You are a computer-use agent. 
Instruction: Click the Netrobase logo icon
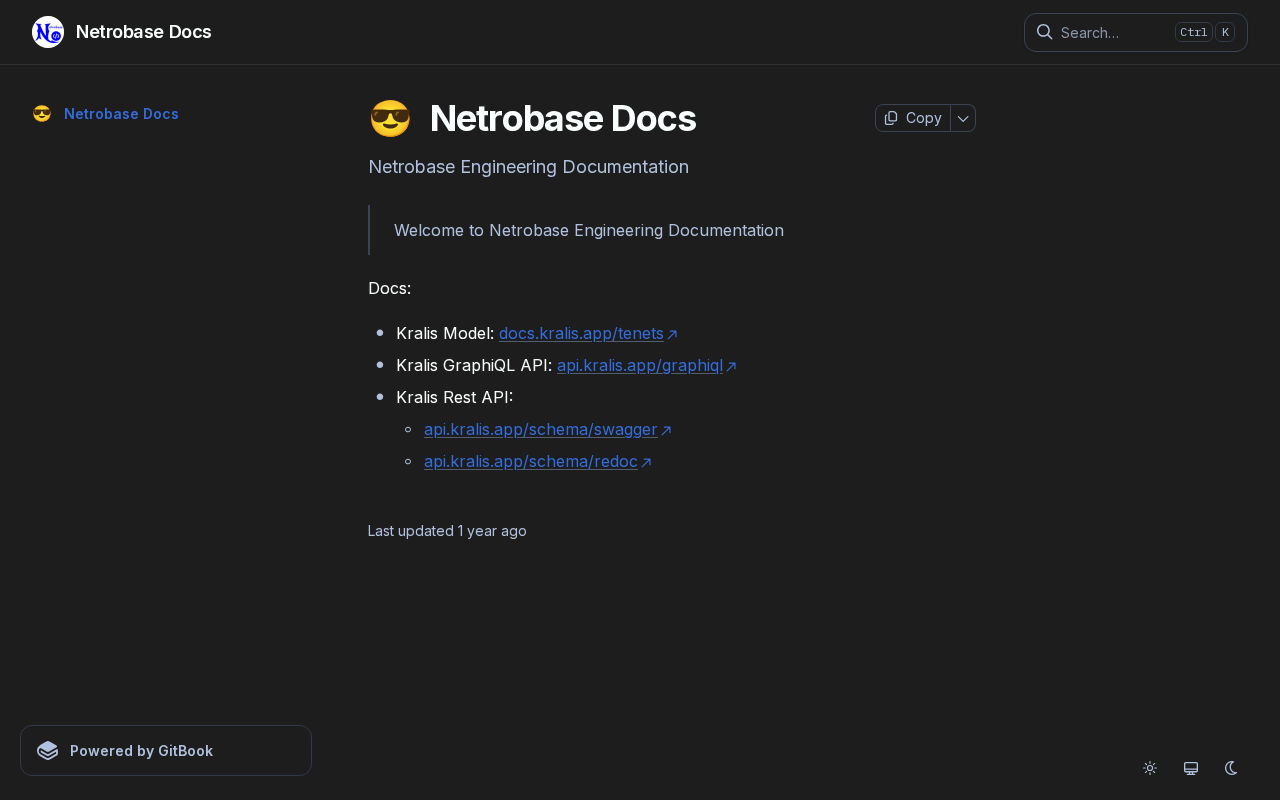coord(48,32)
